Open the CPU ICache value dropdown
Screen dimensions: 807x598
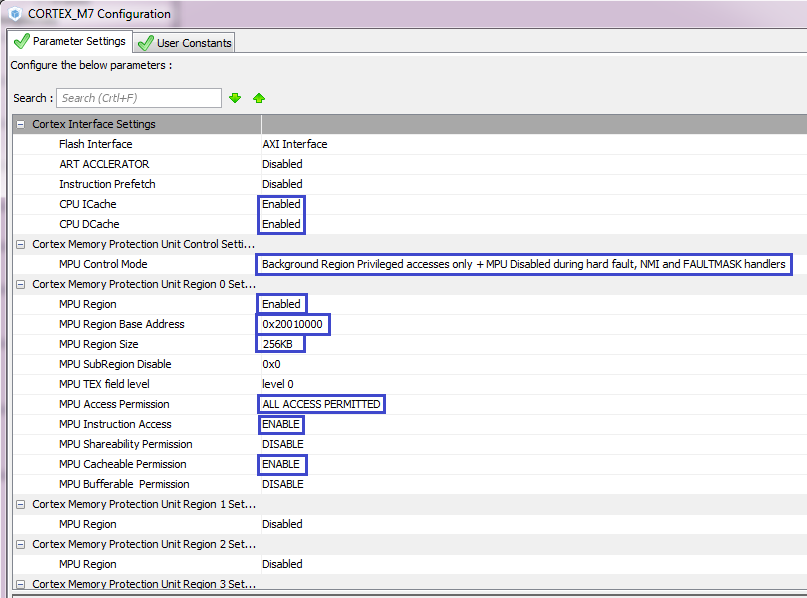coord(281,204)
